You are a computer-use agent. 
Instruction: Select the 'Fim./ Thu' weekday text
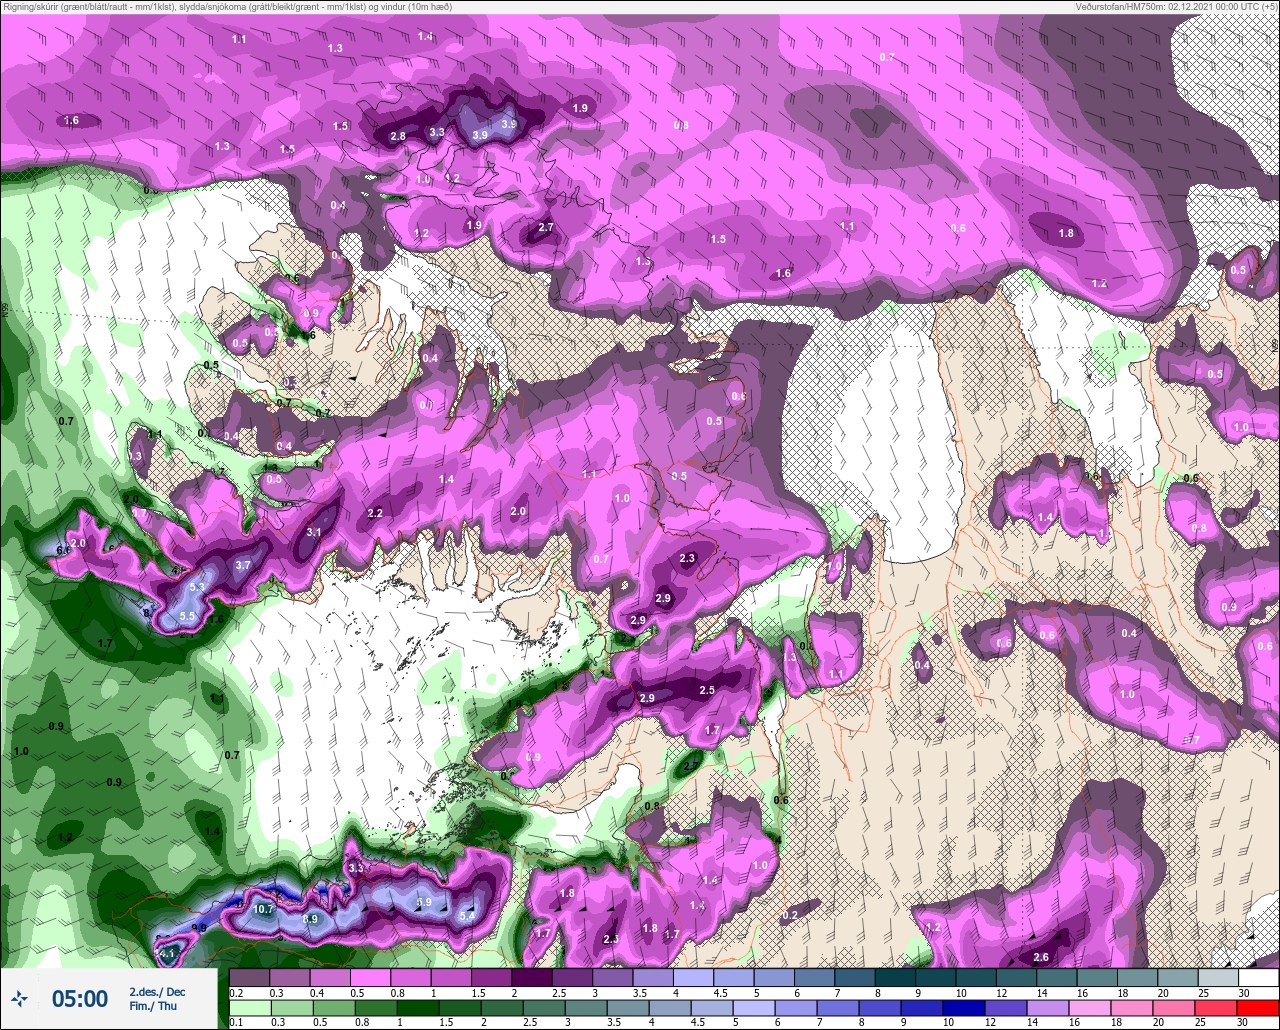click(x=153, y=1006)
